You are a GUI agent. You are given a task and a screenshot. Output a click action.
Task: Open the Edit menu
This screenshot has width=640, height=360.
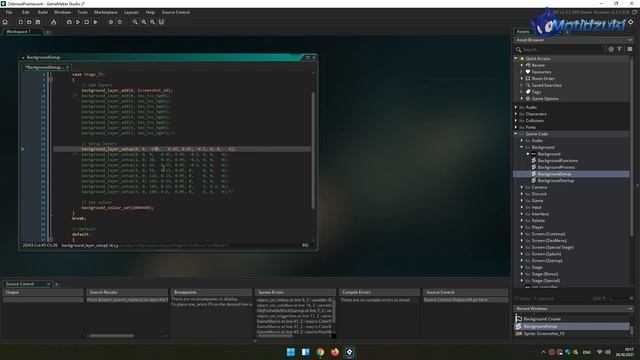pos(26,12)
